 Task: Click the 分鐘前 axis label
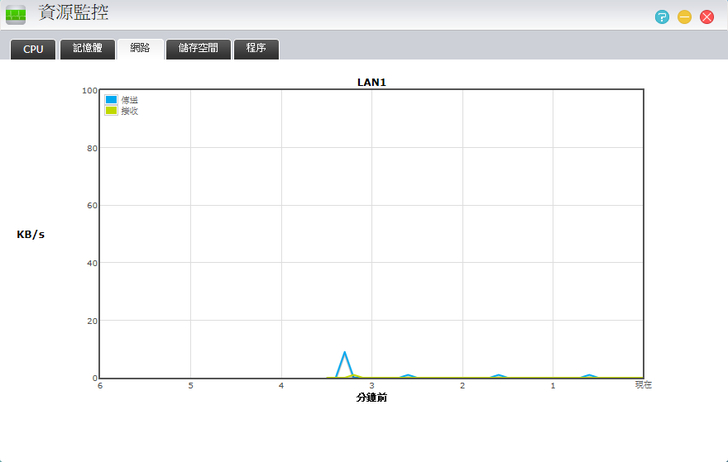click(x=371, y=397)
